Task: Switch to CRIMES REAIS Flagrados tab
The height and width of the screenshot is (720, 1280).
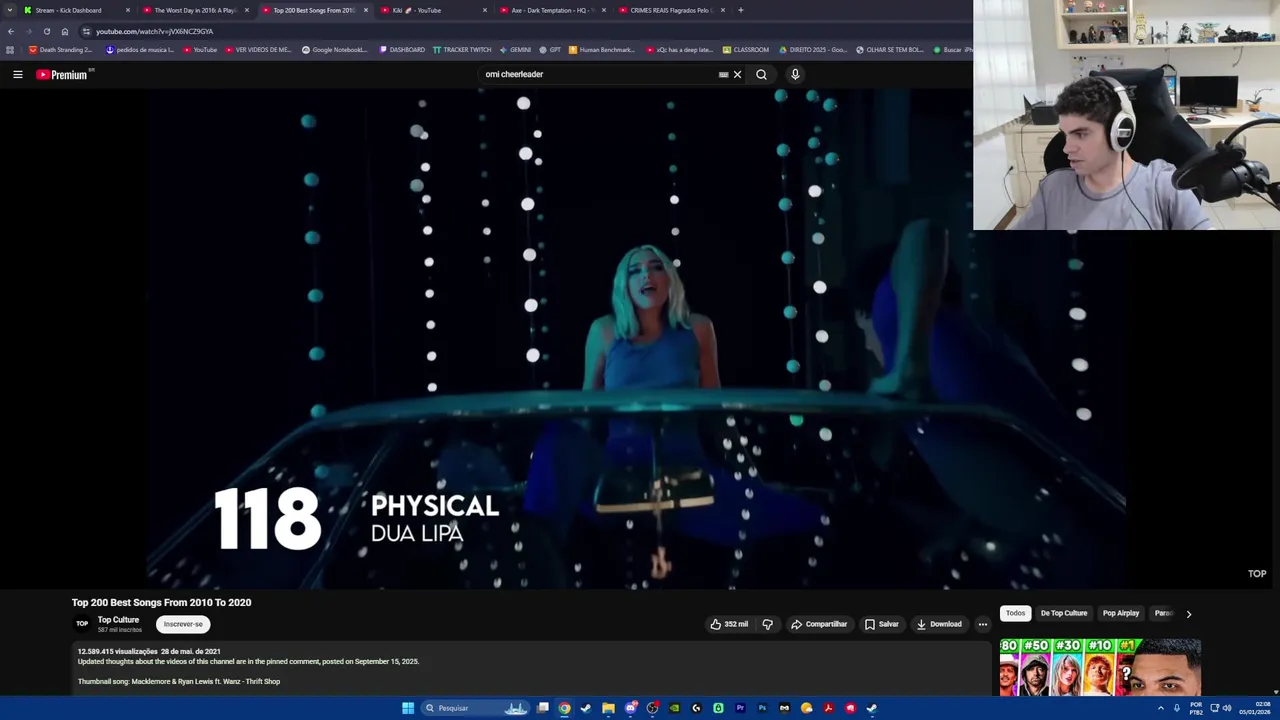Action: tap(670, 10)
